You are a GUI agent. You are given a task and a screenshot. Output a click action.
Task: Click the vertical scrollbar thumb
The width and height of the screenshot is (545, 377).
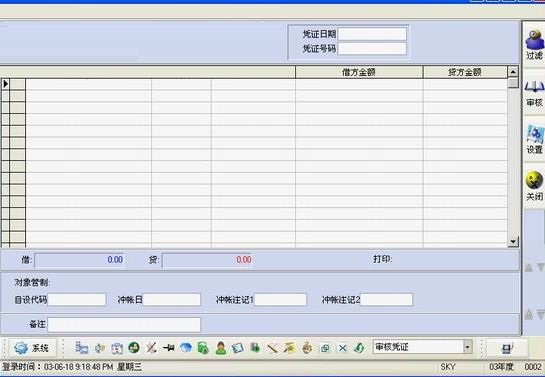click(513, 83)
